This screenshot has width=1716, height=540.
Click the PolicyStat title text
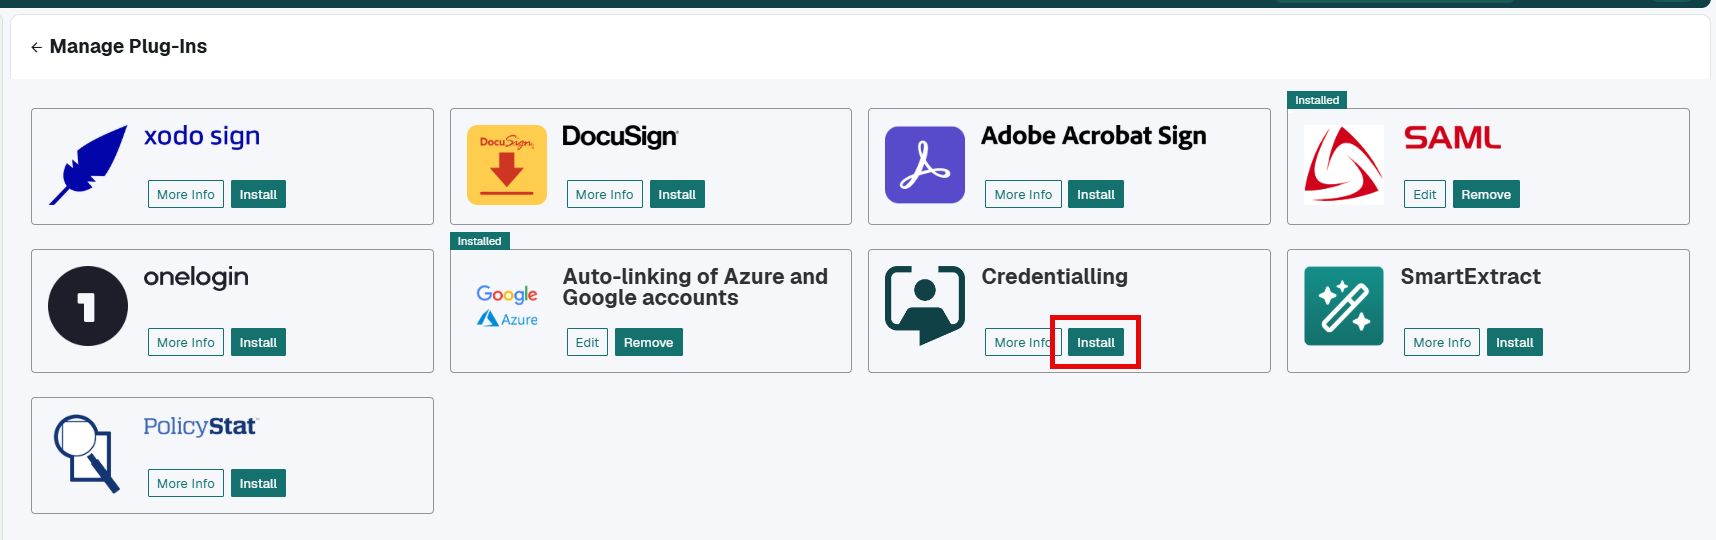click(200, 426)
